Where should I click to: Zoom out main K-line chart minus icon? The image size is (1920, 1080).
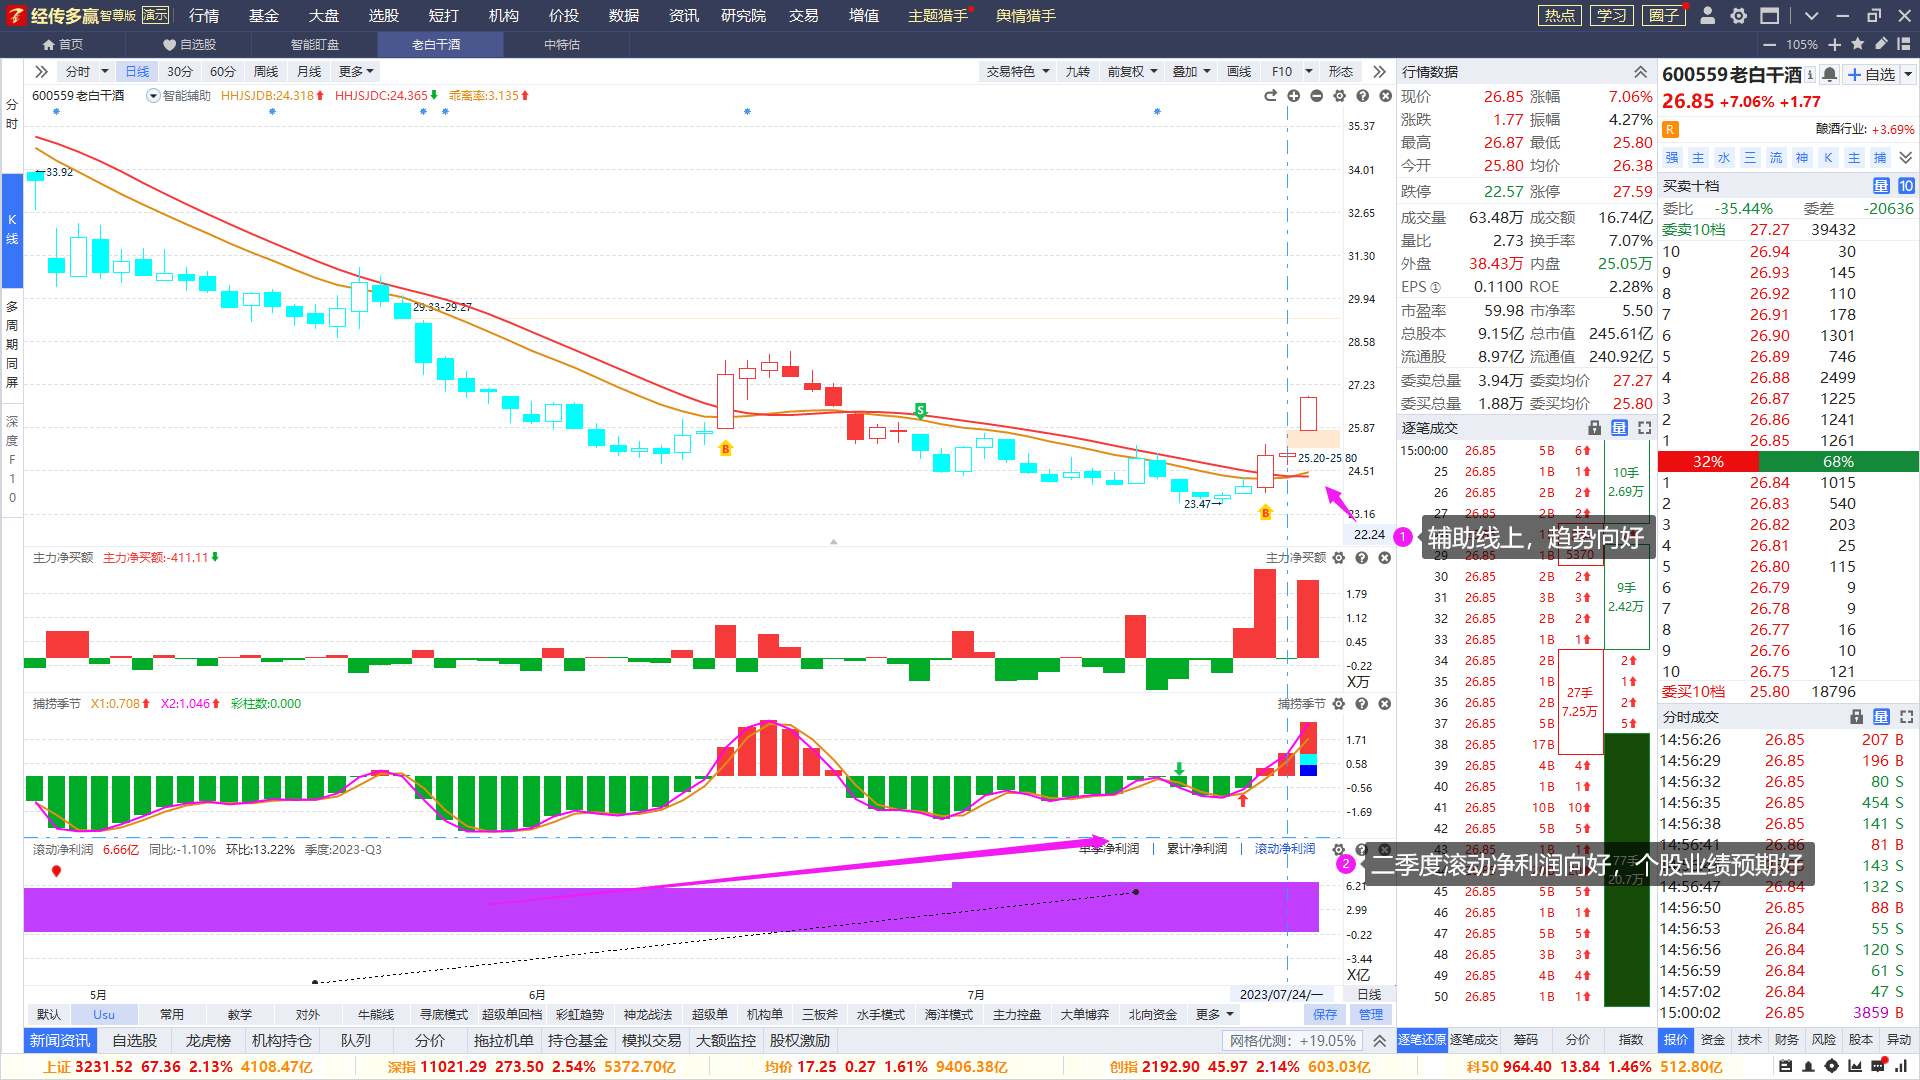point(1316,96)
